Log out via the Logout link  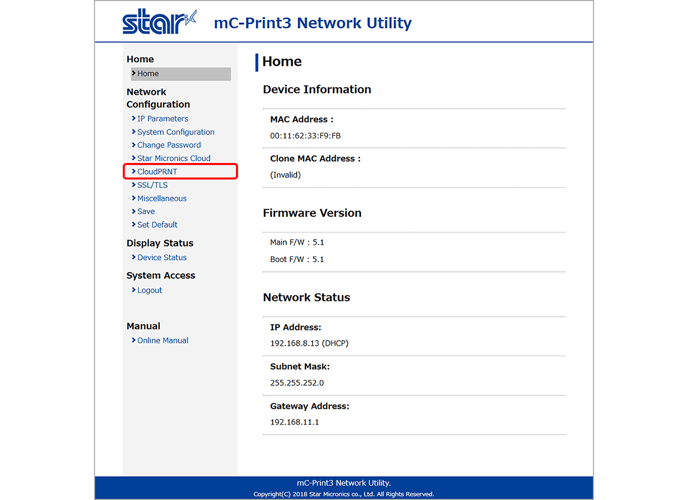149,290
